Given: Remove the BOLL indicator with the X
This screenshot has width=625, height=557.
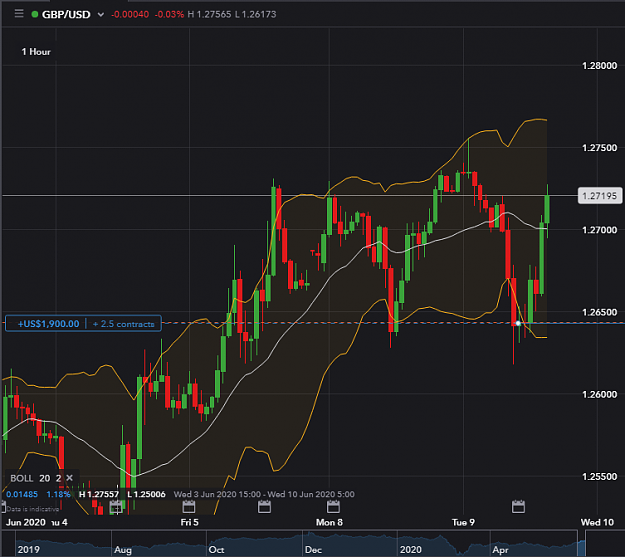Looking at the screenshot, I should 69,478.
